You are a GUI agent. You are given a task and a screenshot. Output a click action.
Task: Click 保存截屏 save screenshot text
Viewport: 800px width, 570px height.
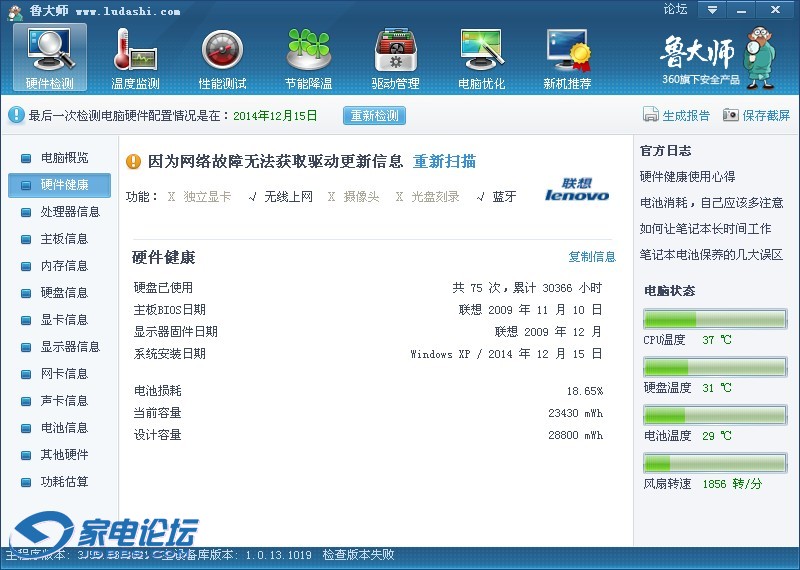tap(766, 116)
